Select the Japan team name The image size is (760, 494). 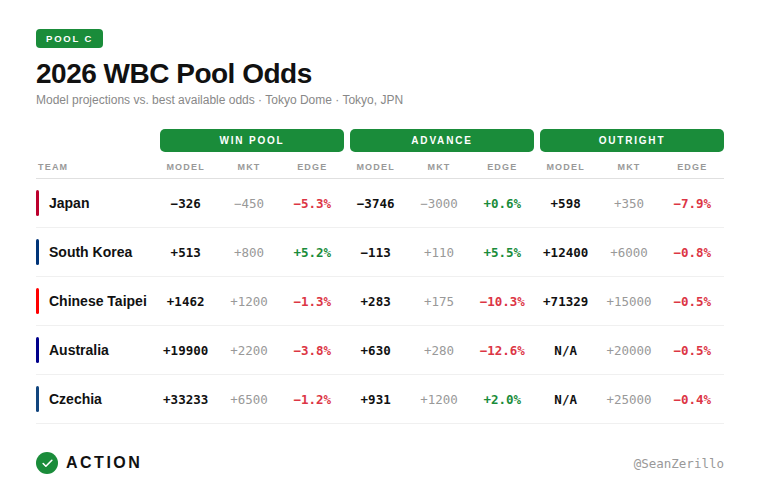69,203
